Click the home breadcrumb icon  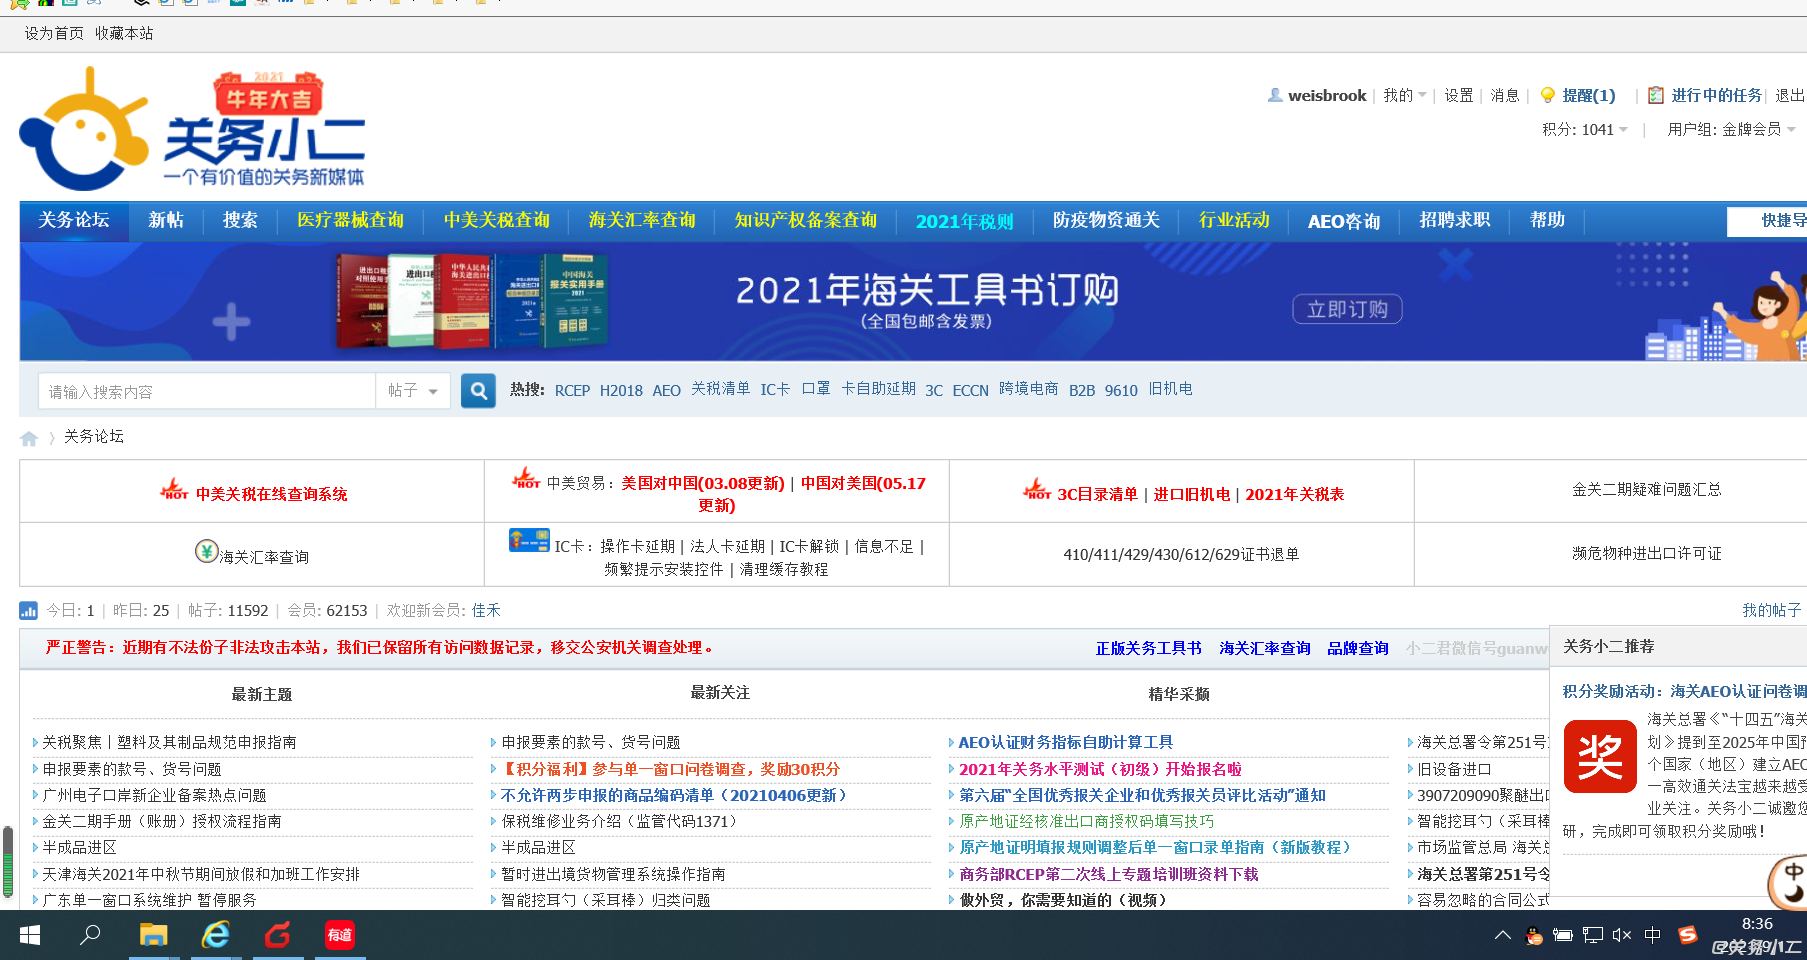click(29, 438)
